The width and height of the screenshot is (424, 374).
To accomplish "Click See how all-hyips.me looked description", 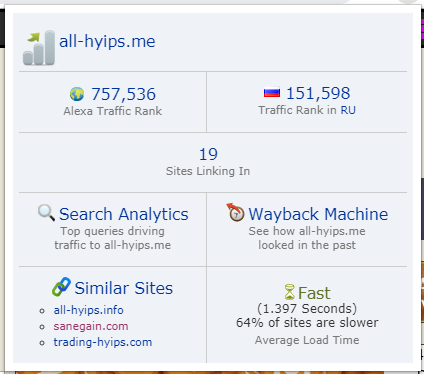I will pos(307,238).
